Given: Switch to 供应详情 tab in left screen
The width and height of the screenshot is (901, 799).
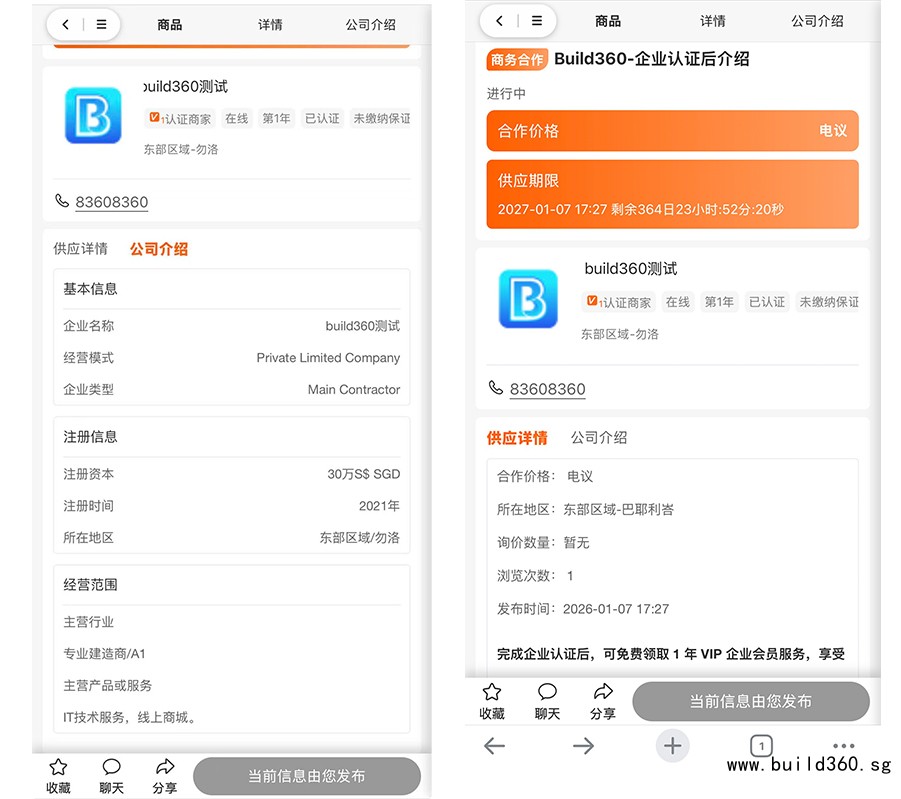Looking at the screenshot, I should [x=81, y=249].
